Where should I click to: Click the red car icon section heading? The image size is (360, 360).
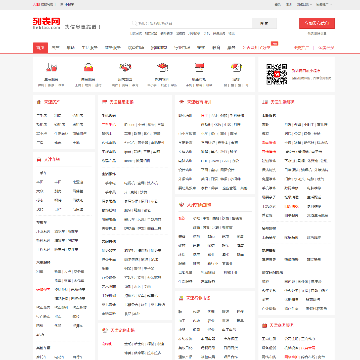[48, 159]
